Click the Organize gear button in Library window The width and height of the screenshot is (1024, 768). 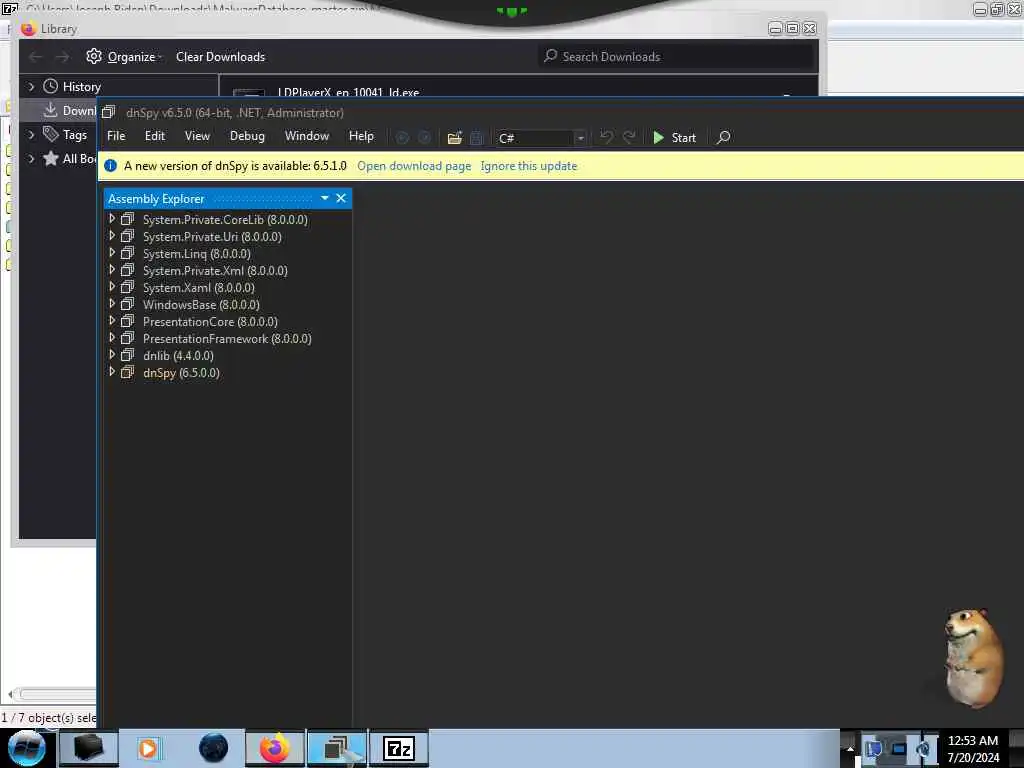[x=123, y=57]
